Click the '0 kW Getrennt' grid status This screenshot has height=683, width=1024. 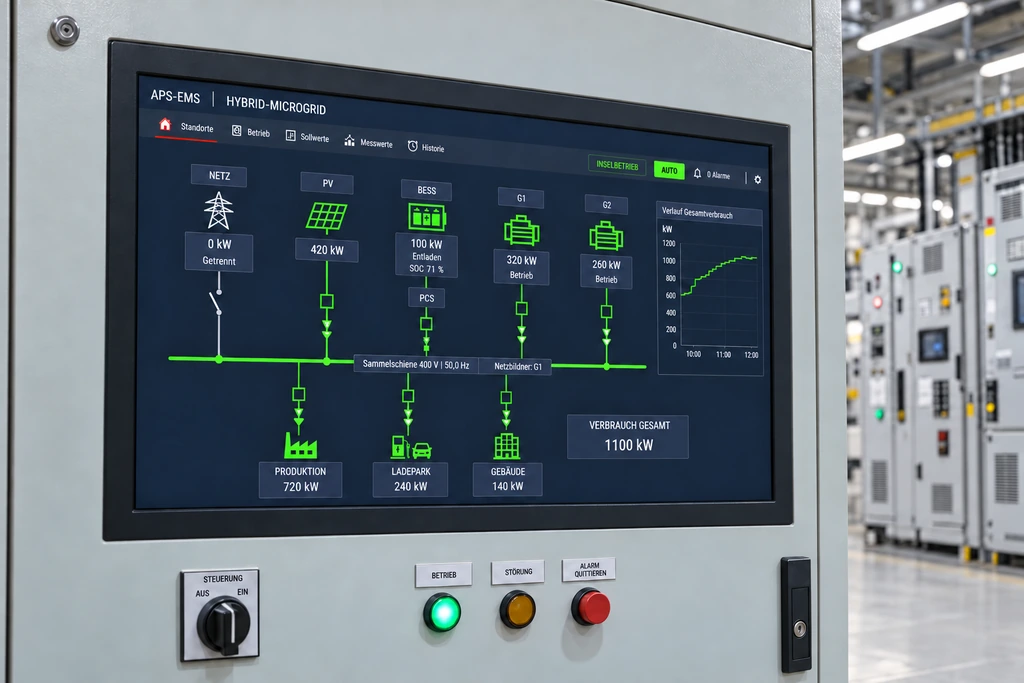pyautogui.click(x=219, y=252)
